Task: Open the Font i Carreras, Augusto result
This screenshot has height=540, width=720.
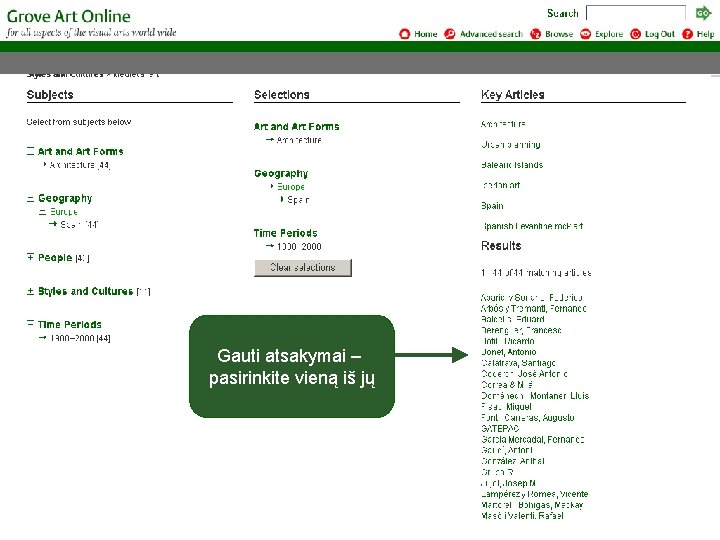Action: click(x=528, y=418)
